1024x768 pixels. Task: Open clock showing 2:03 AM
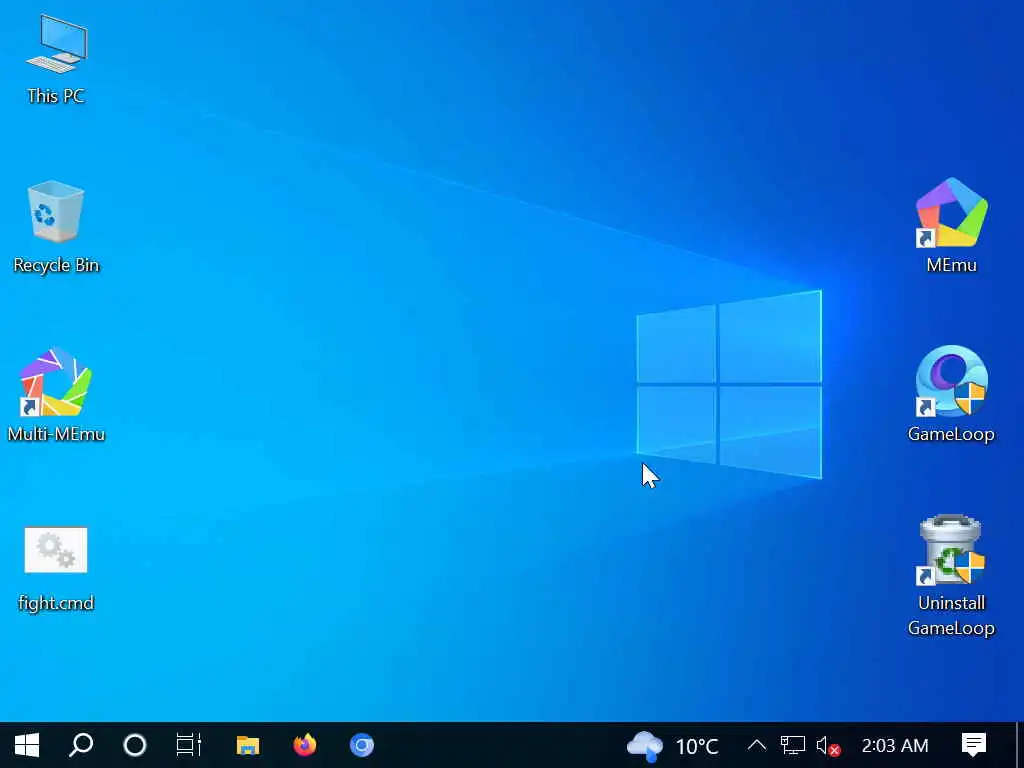(x=895, y=745)
